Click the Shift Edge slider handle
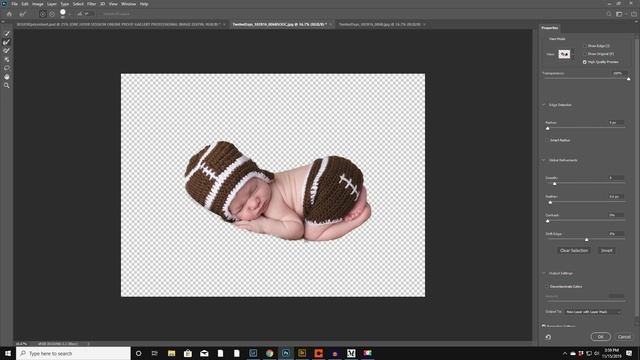 pyautogui.click(x=587, y=240)
